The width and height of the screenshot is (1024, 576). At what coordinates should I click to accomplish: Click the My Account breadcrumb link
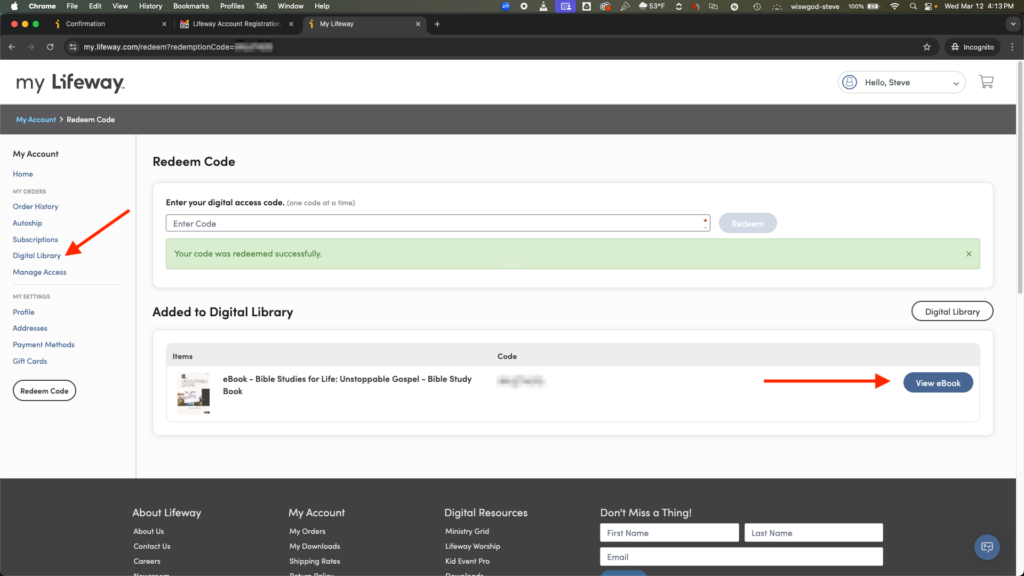(36, 120)
